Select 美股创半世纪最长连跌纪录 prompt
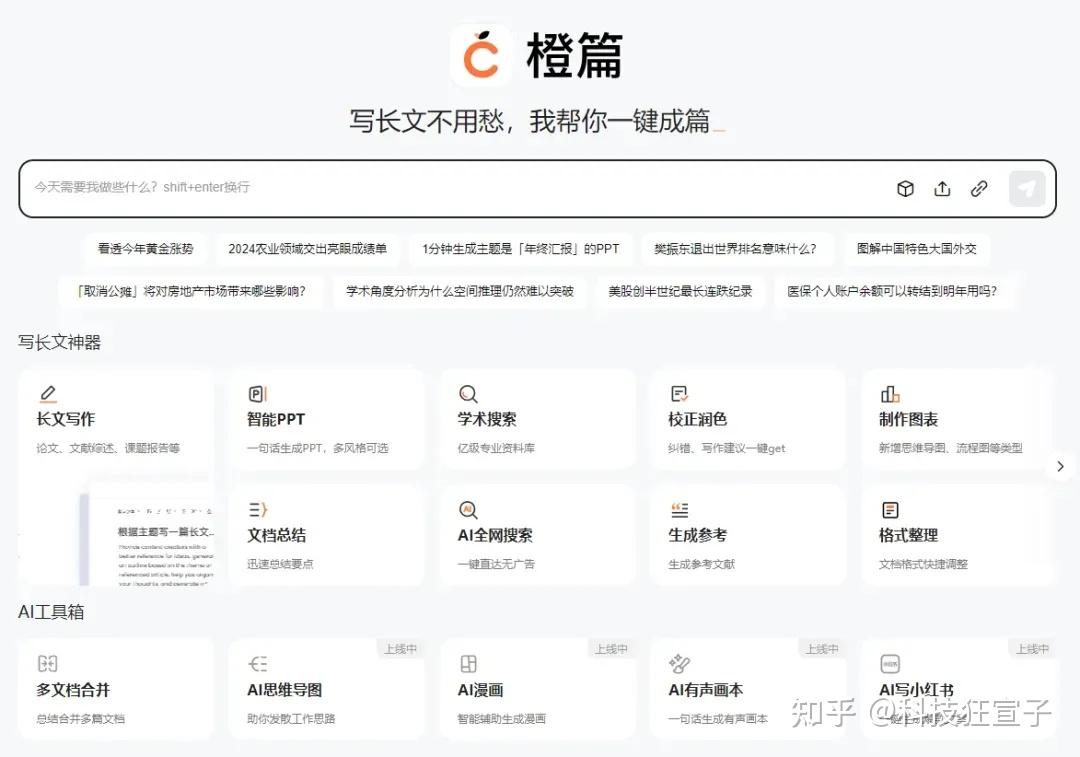Screen dimensions: 1080x757 pos(680,292)
